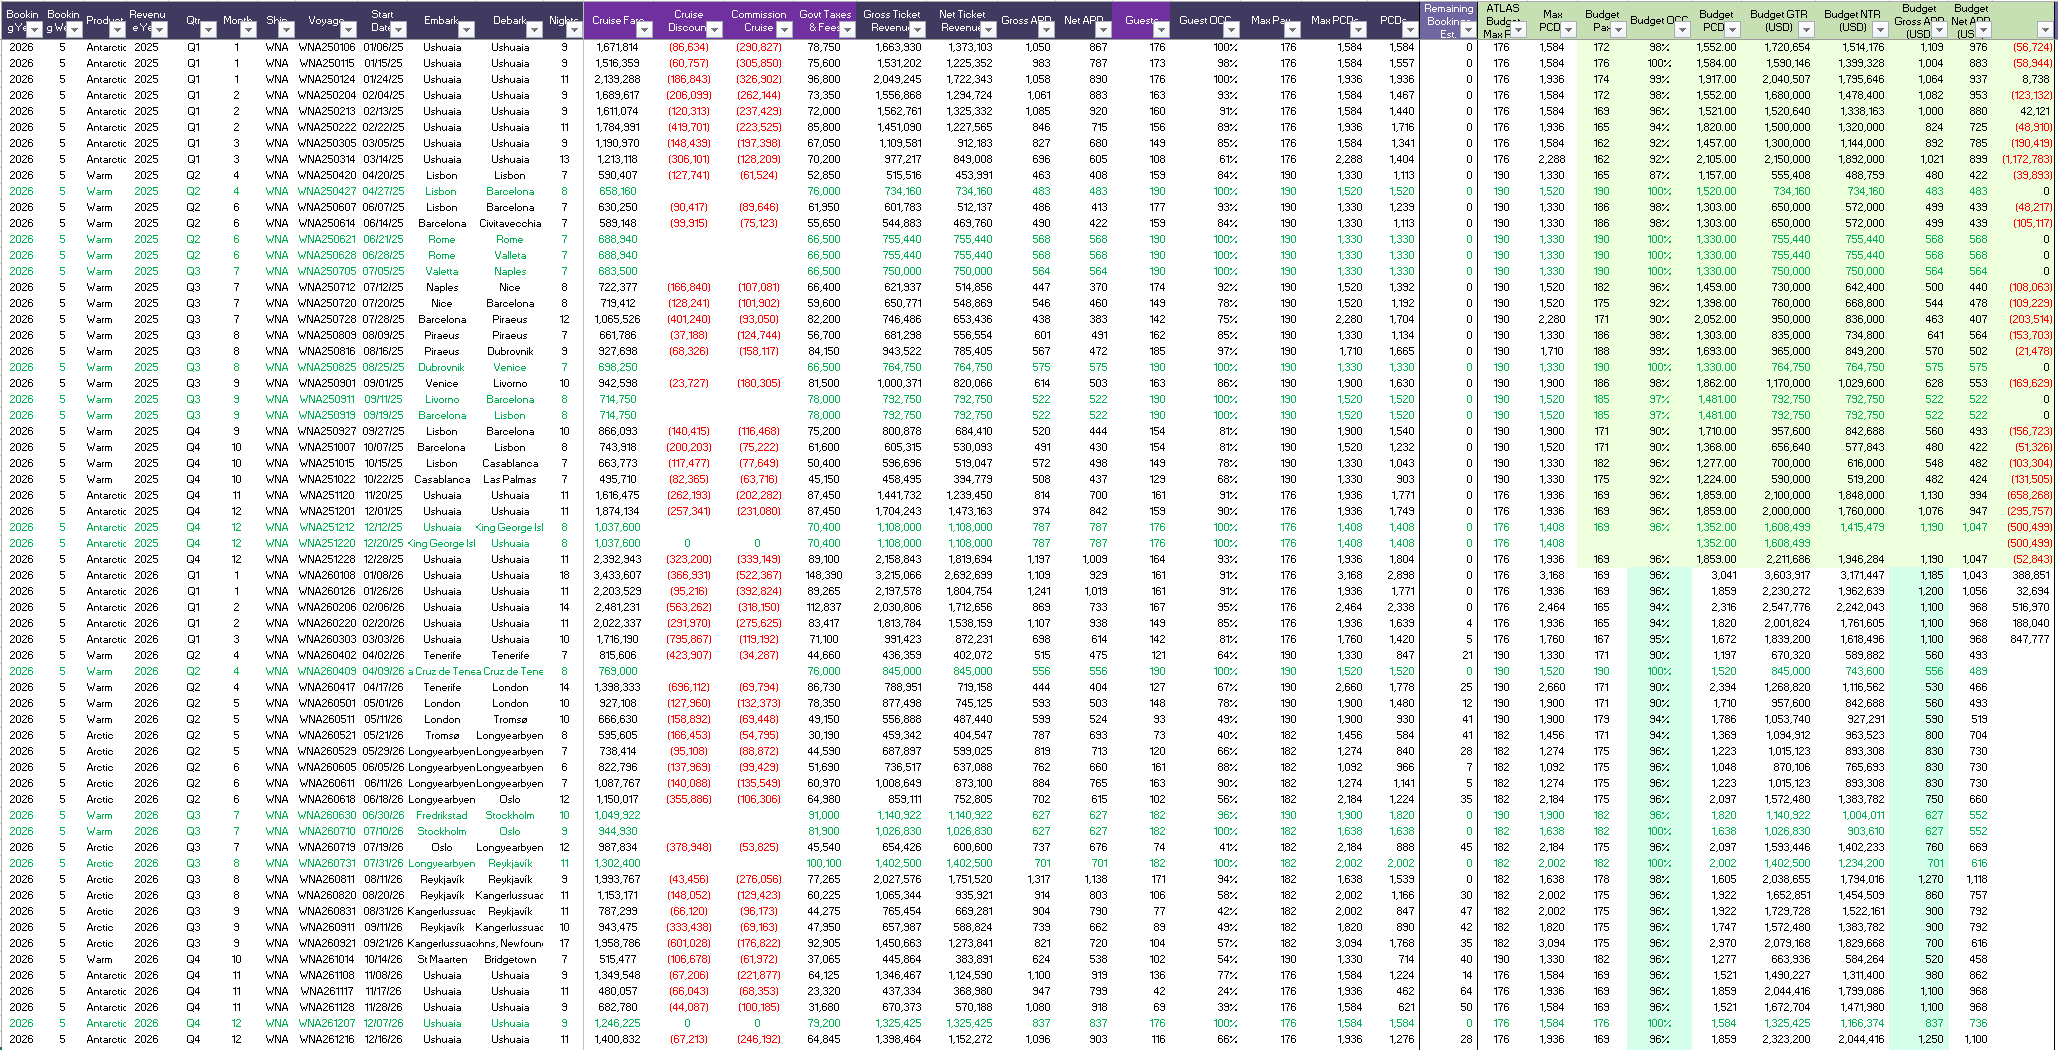The height and width of the screenshot is (1050, 2058).
Task: Open the Ship column filter
Action: (x=286, y=30)
